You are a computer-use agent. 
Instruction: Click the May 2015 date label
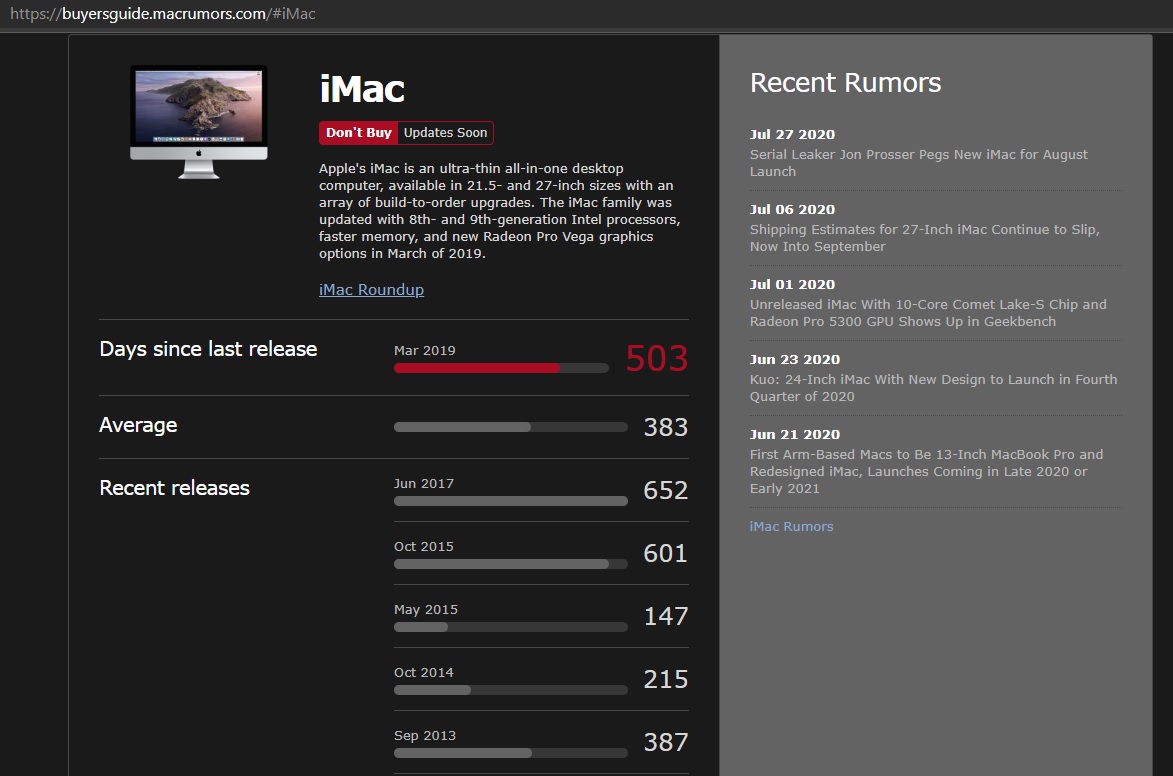pyautogui.click(x=426, y=609)
